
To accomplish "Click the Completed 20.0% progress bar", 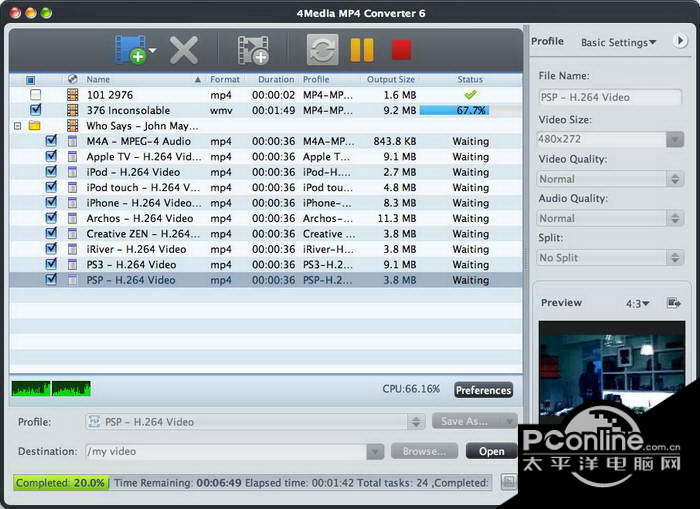I will 61,483.
